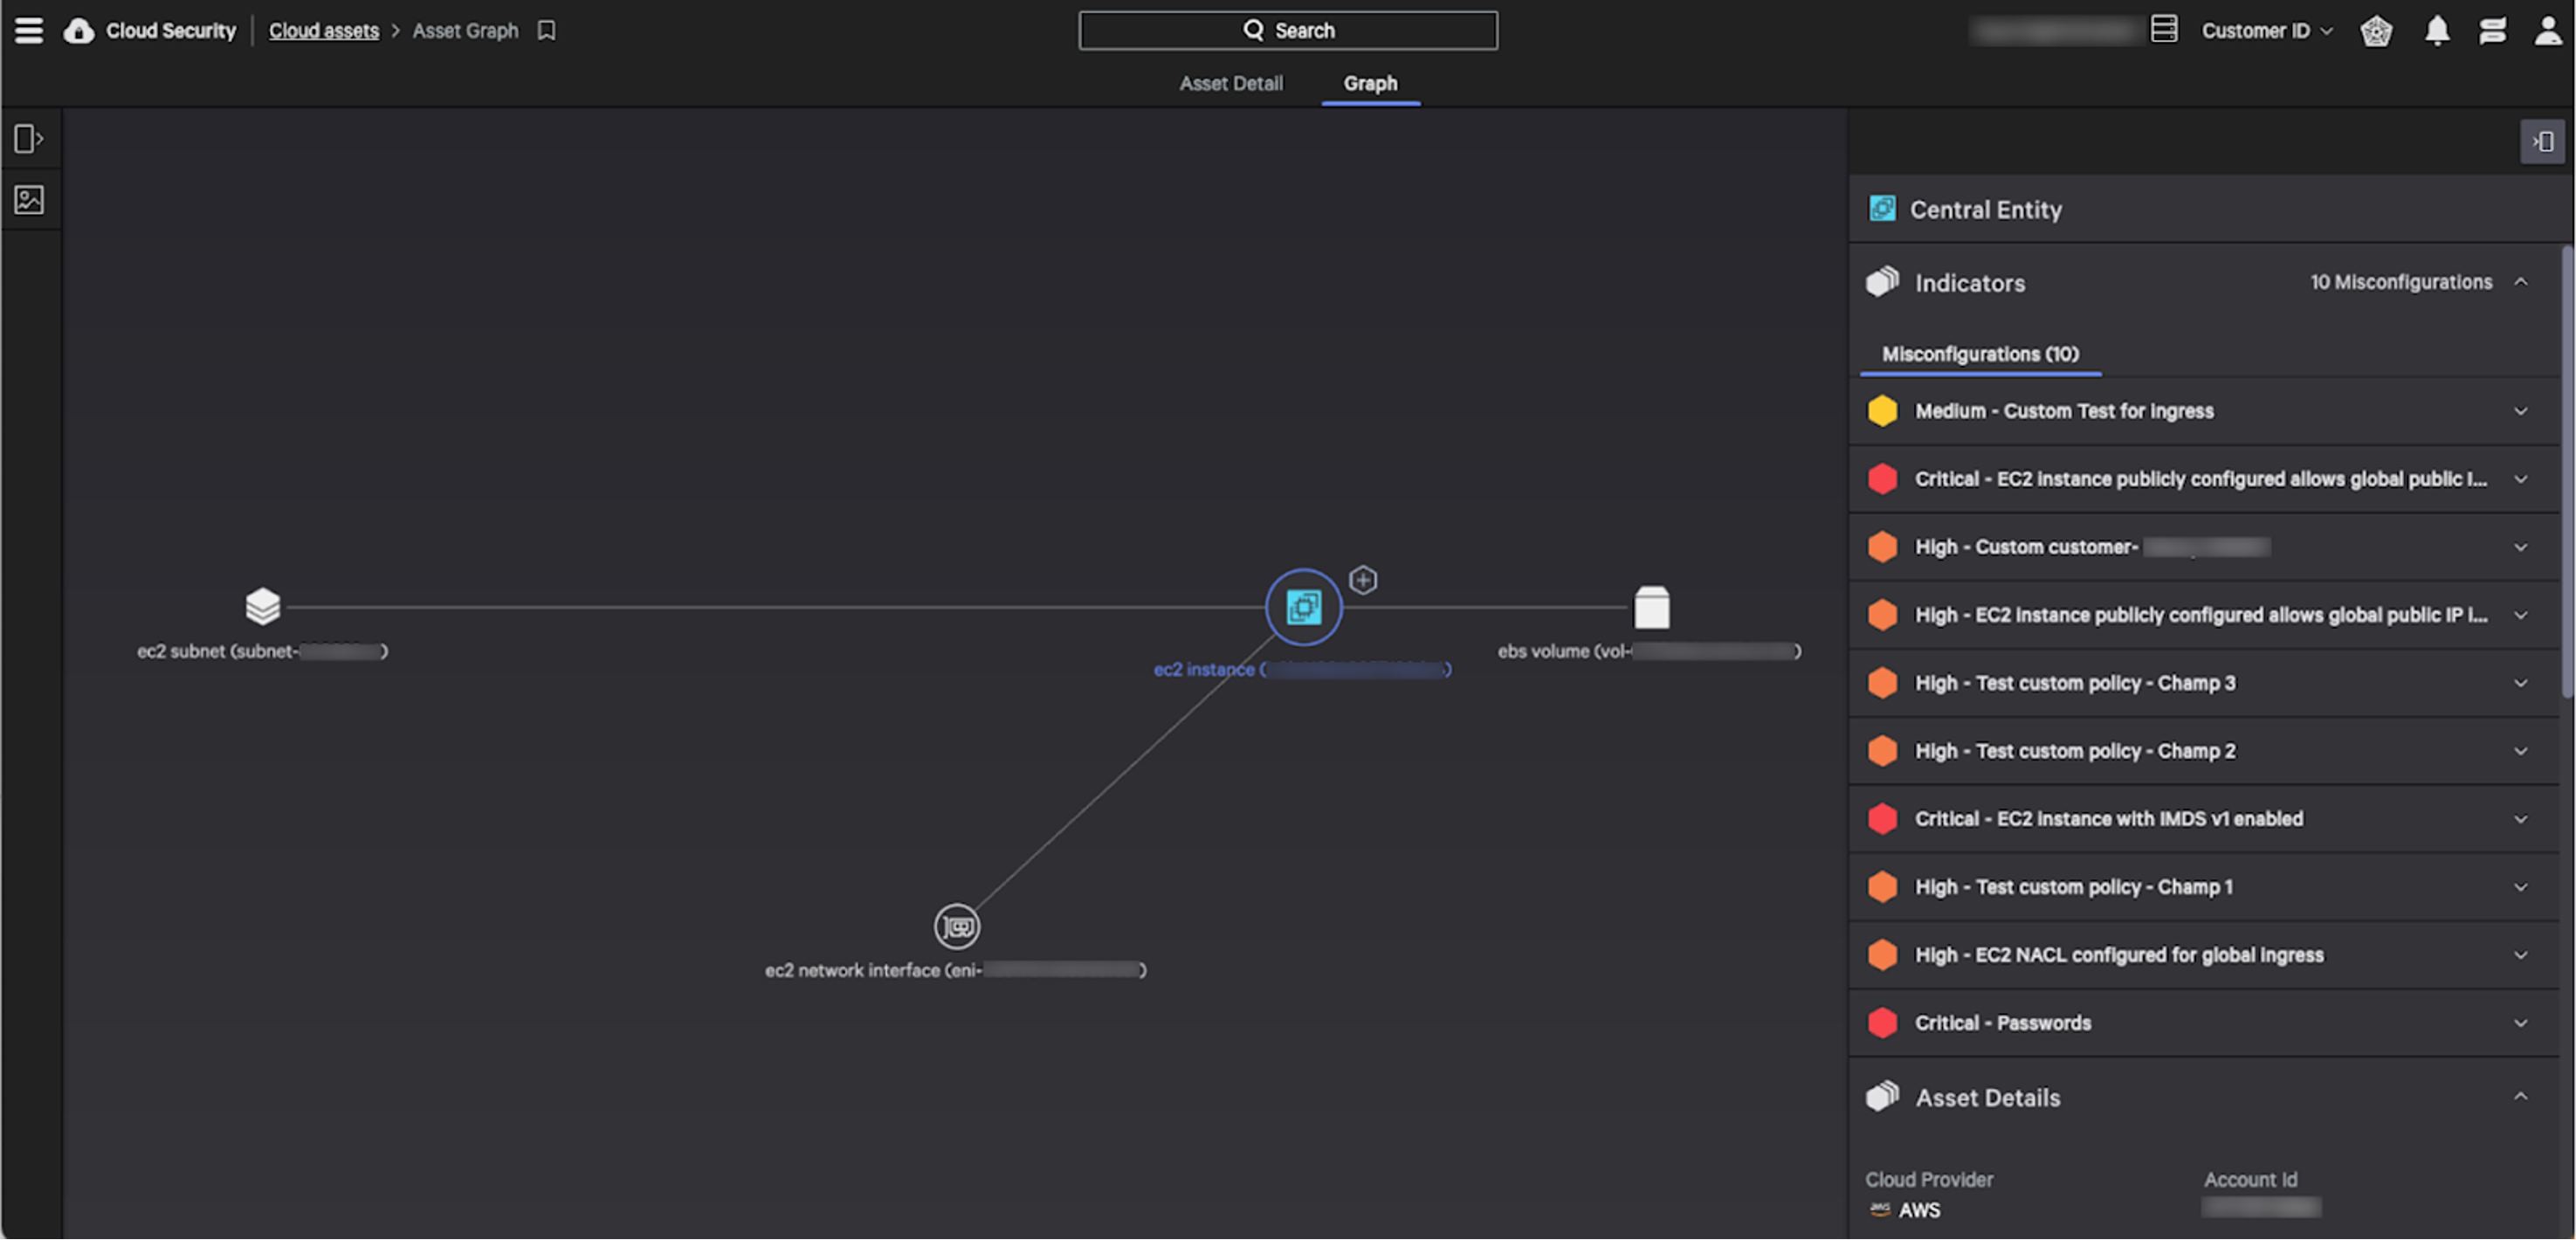The width and height of the screenshot is (2576, 1240).
Task: Click the Cloud Security title text
Action: click(171, 31)
